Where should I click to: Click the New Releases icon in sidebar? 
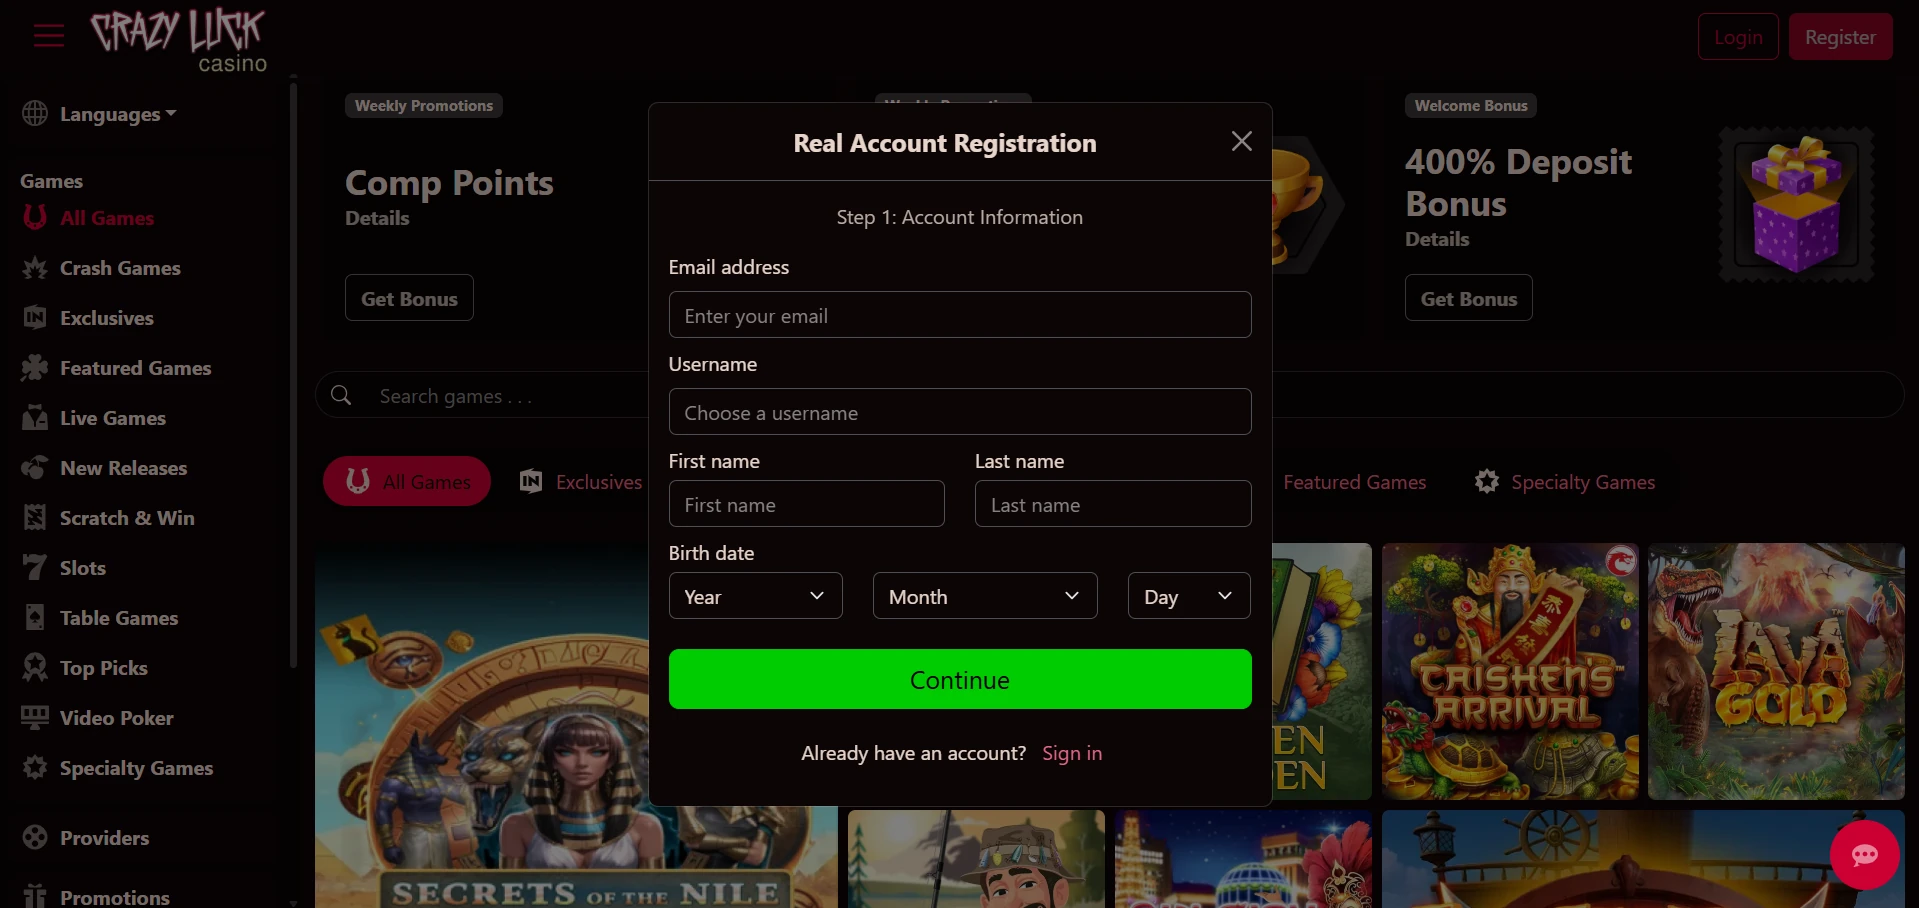pos(35,468)
